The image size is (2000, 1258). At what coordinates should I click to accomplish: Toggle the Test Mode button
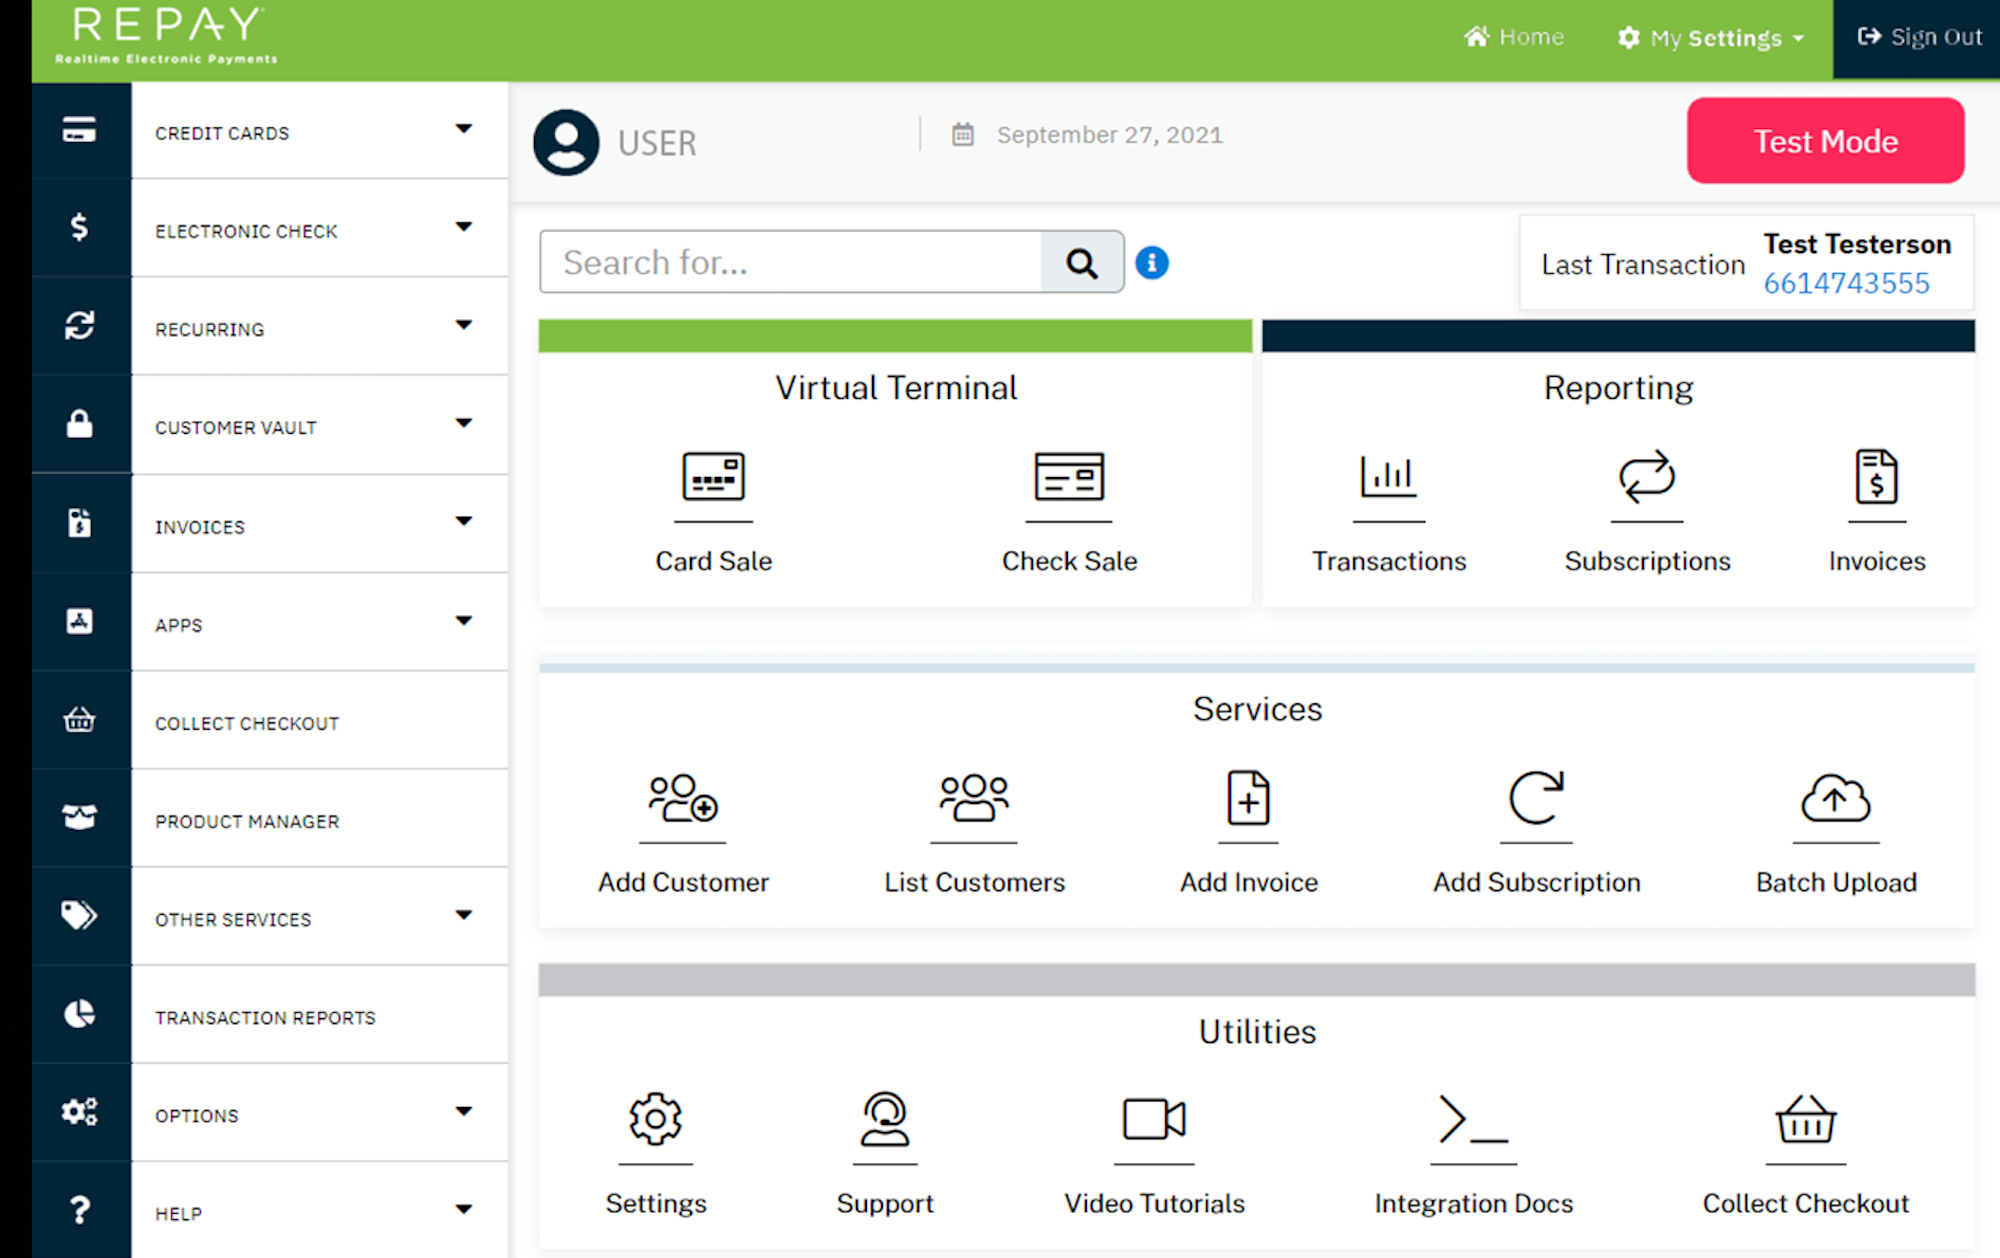(x=1826, y=141)
